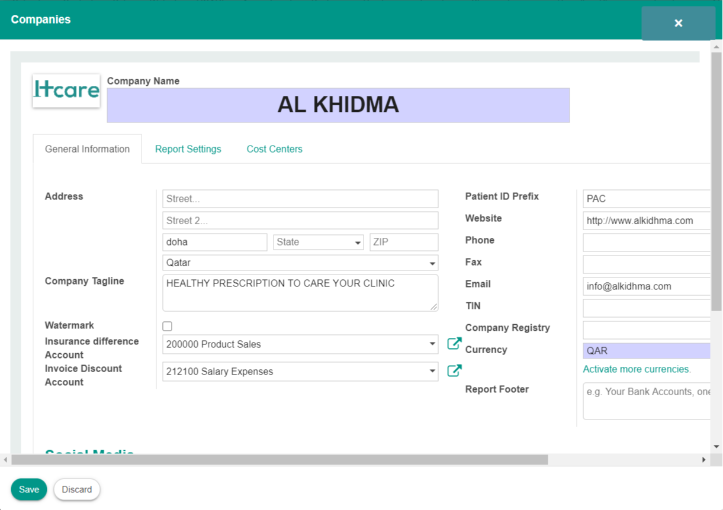The height and width of the screenshot is (510, 723).
Task: Click the scroll up arrow
Action: (x=716, y=47)
